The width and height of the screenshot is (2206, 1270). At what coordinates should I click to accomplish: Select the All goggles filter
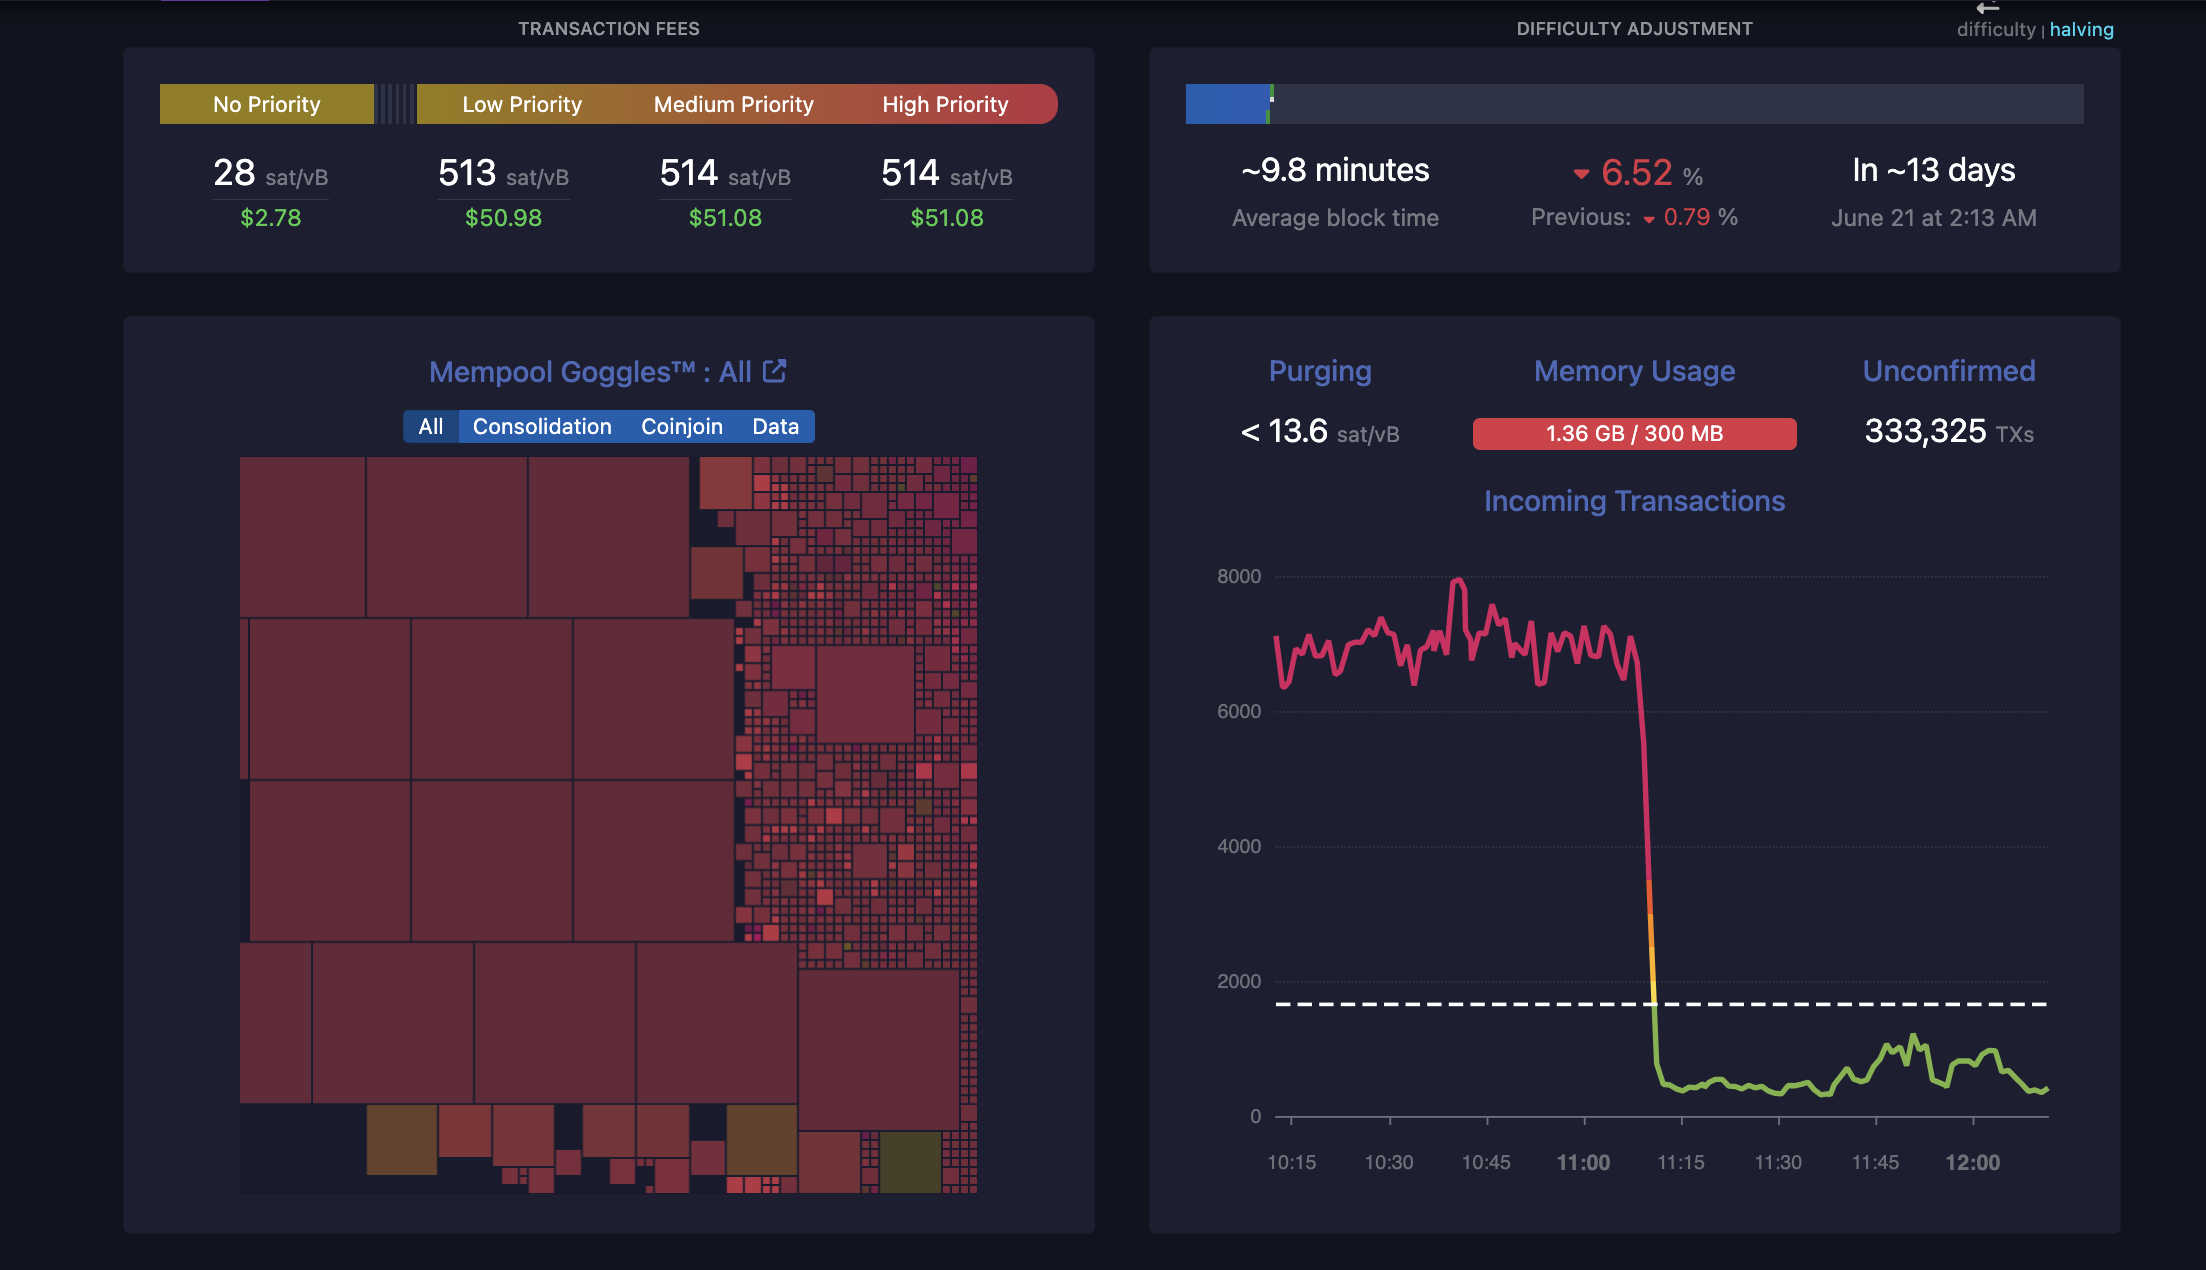coord(430,427)
